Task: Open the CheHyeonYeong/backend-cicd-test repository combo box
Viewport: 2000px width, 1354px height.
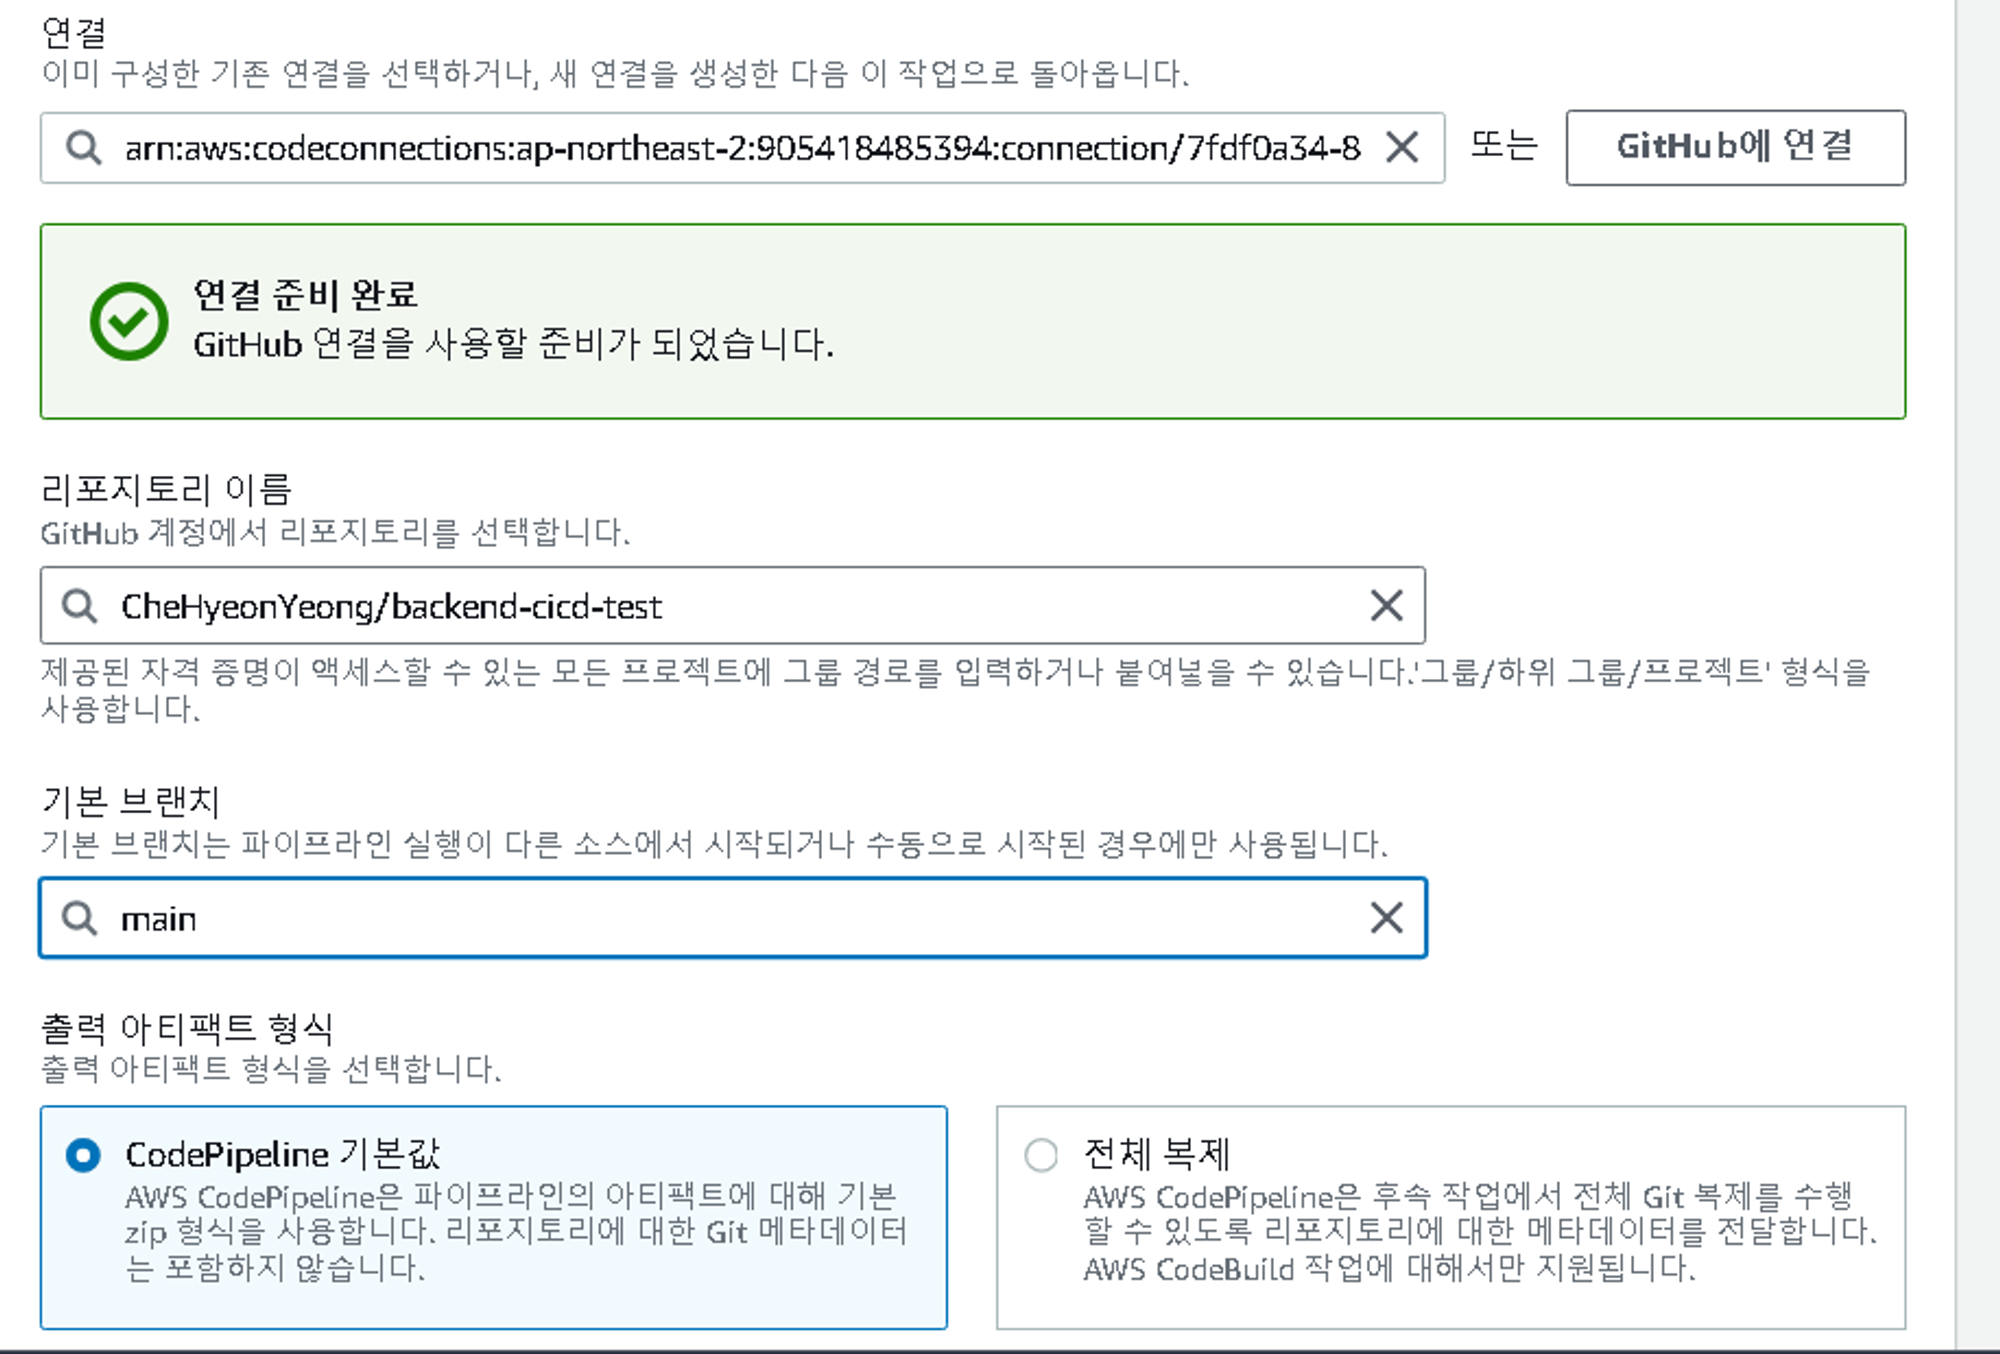Action: coord(700,606)
